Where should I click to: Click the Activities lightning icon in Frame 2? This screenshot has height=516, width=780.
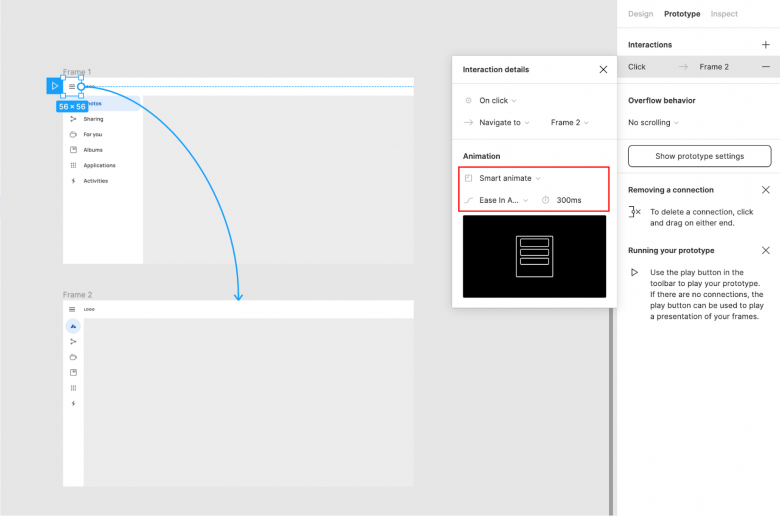[73, 403]
